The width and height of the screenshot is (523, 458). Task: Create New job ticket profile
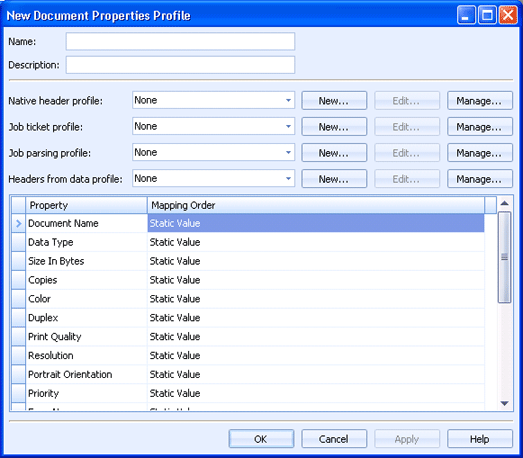(x=334, y=126)
